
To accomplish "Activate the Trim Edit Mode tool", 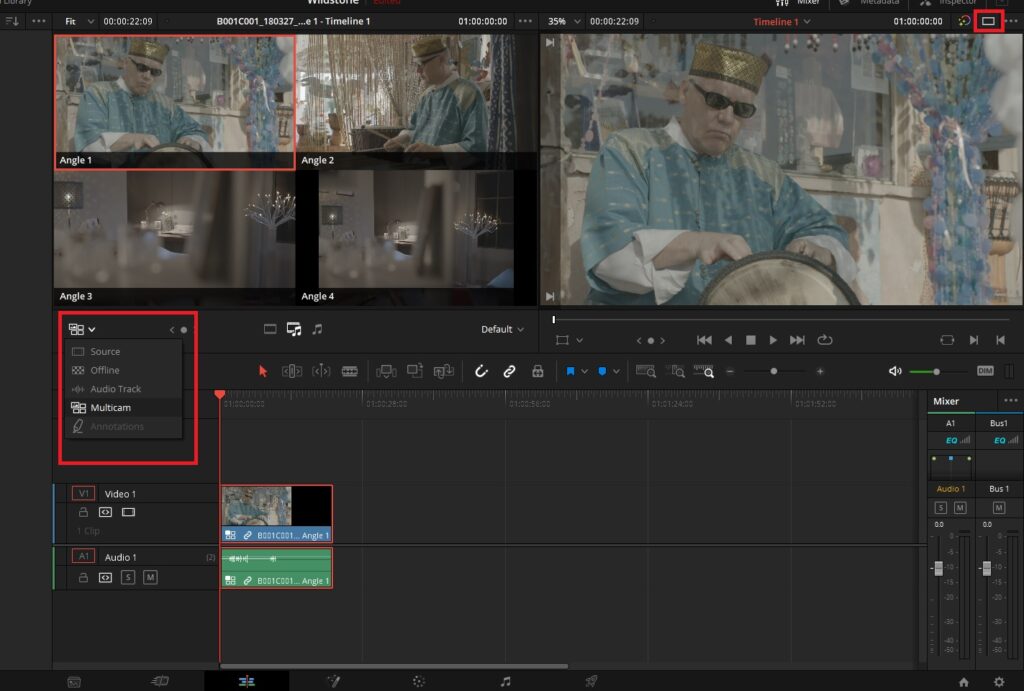I will pos(292,371).
